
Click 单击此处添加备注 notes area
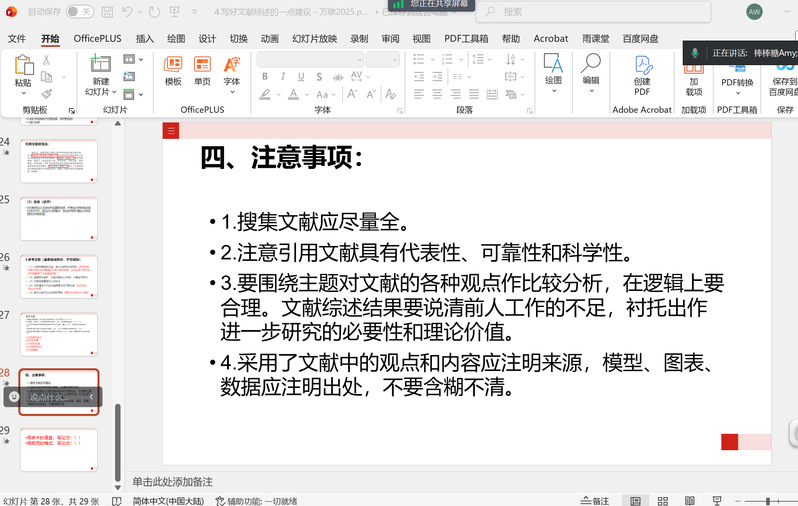tap(172, 482)
